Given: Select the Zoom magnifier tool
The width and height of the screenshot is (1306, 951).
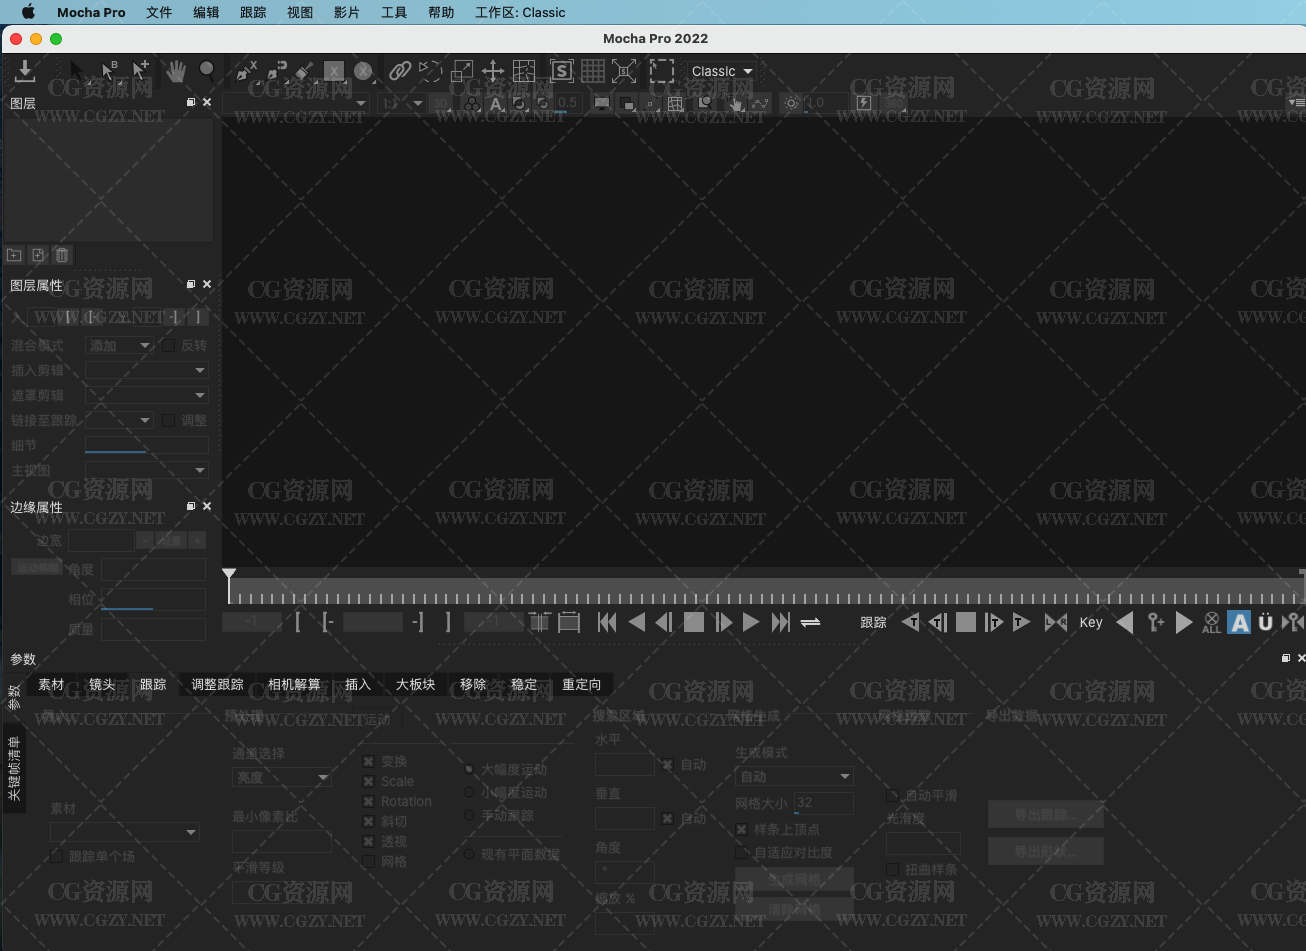Looking at the screenshot, I should coord(207,71).
